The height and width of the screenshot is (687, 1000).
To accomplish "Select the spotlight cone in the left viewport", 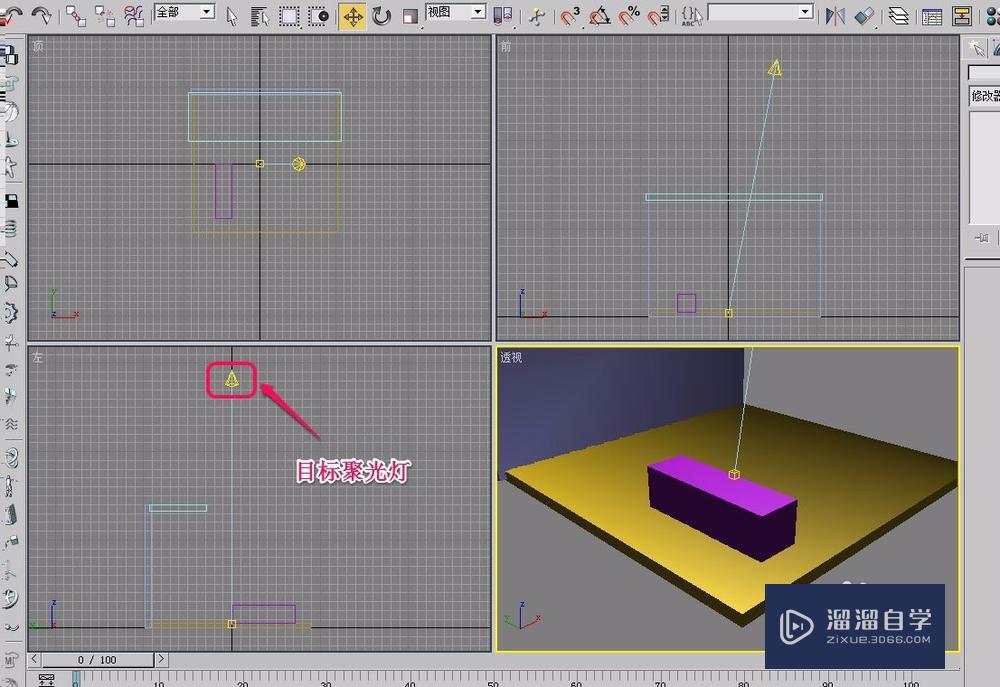I will pos(232,380).
